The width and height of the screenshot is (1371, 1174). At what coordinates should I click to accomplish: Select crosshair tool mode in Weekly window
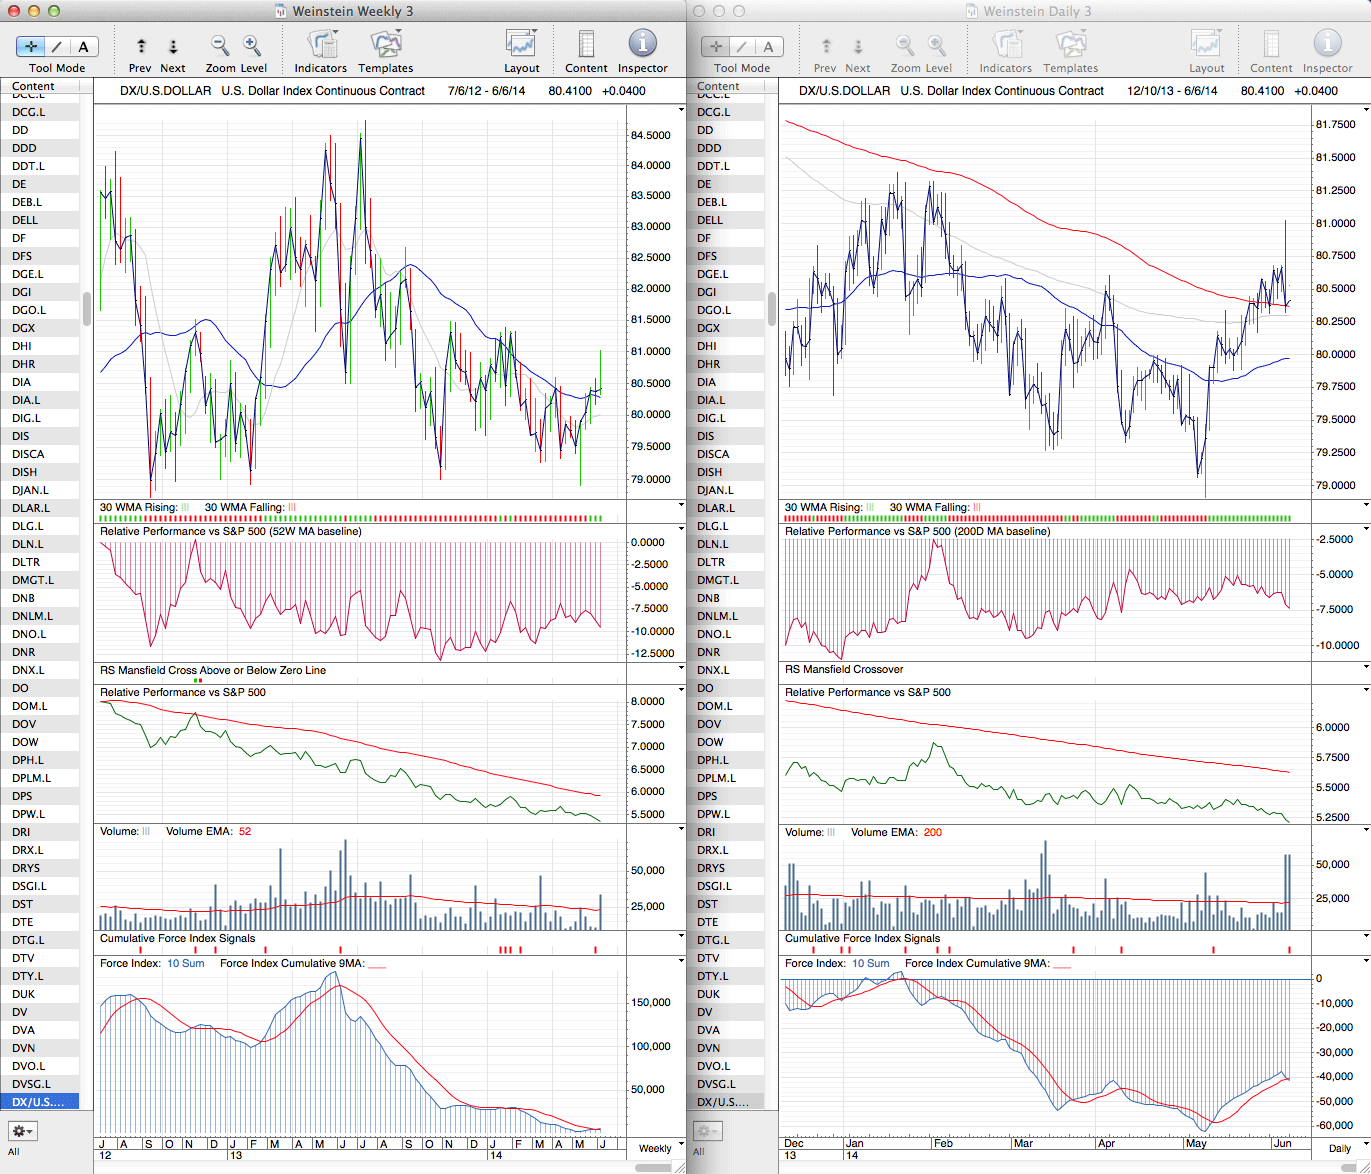click(x=31, y=46)
